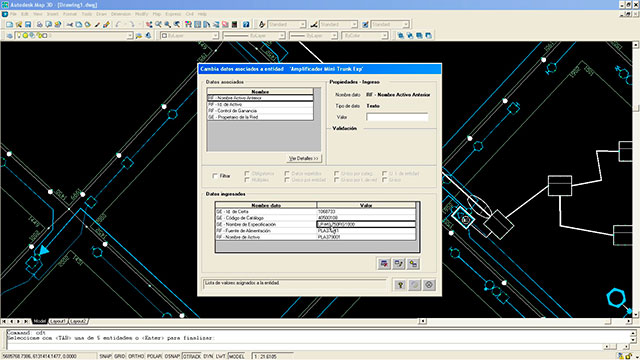Screen dimensions: 640x360
Task: Open the Map menu
Action: [157, 14]
